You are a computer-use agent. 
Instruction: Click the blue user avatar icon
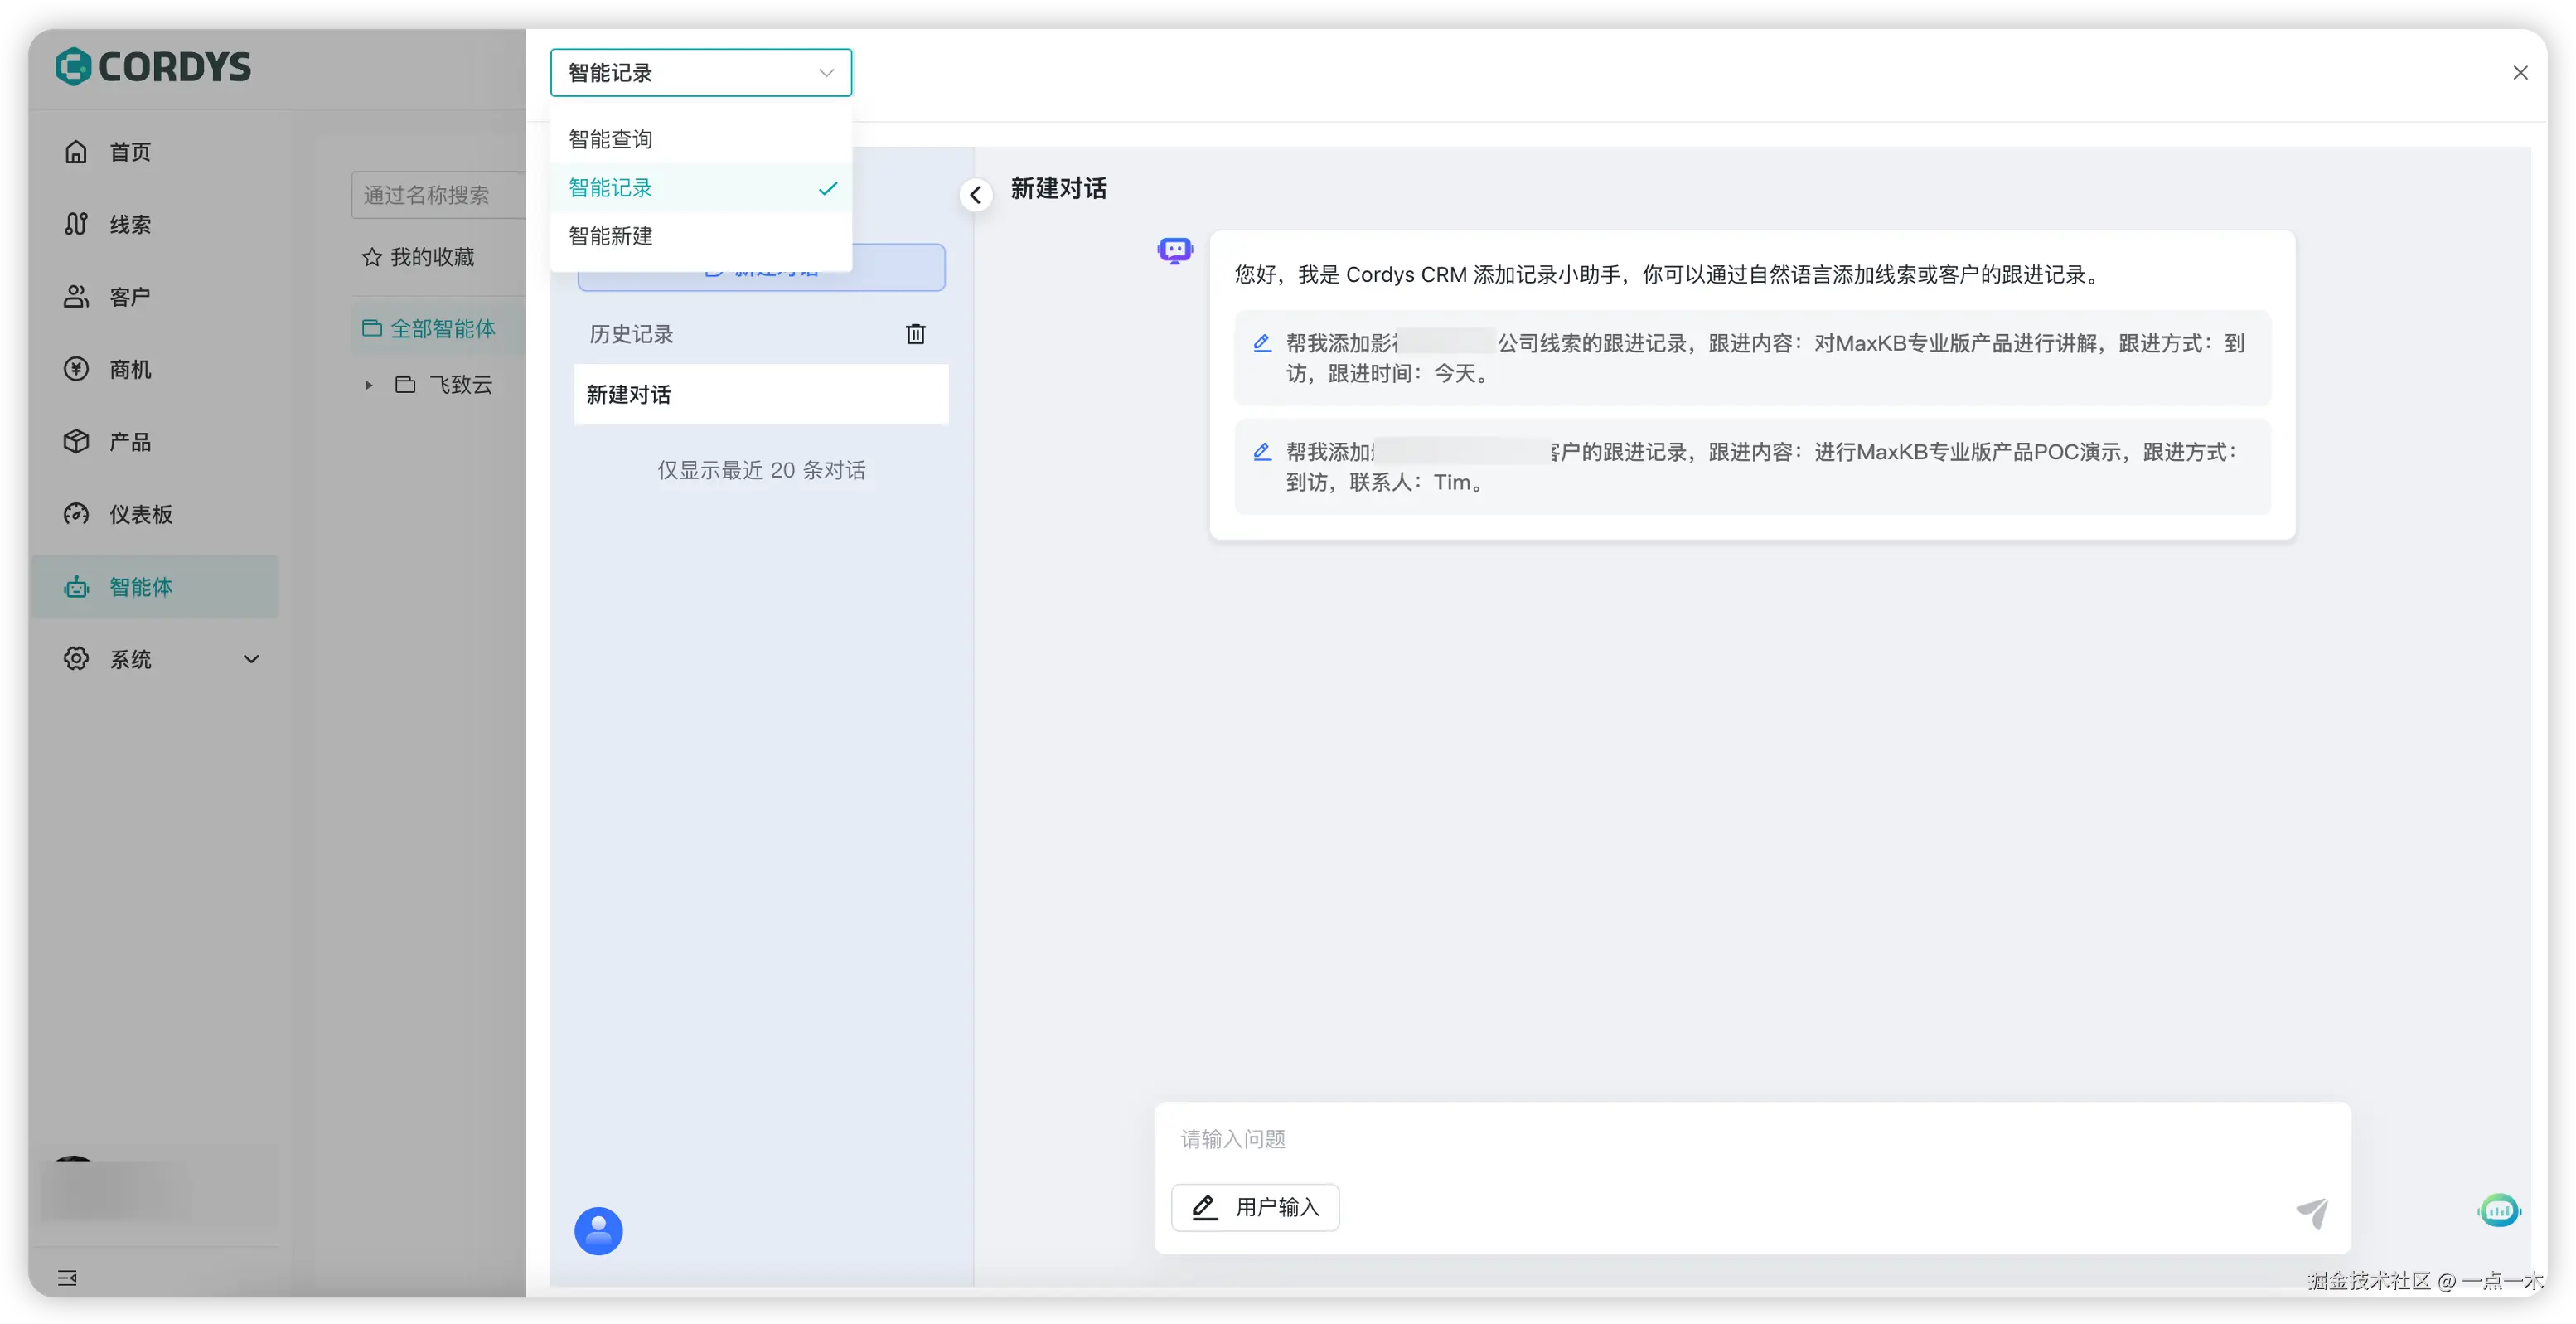coord(598,1230)
